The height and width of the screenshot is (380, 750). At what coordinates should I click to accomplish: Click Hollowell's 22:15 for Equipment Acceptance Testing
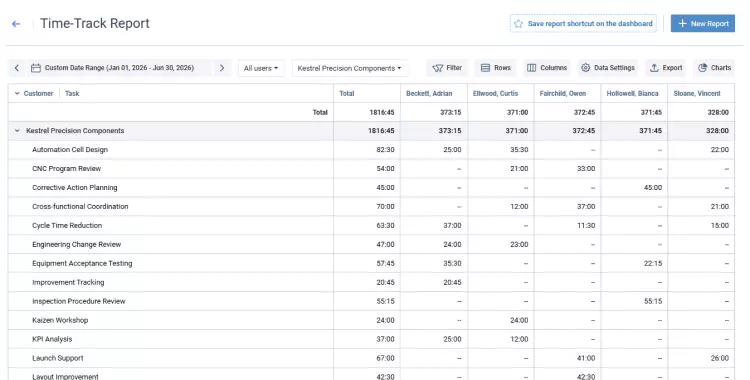pos(653,263)
